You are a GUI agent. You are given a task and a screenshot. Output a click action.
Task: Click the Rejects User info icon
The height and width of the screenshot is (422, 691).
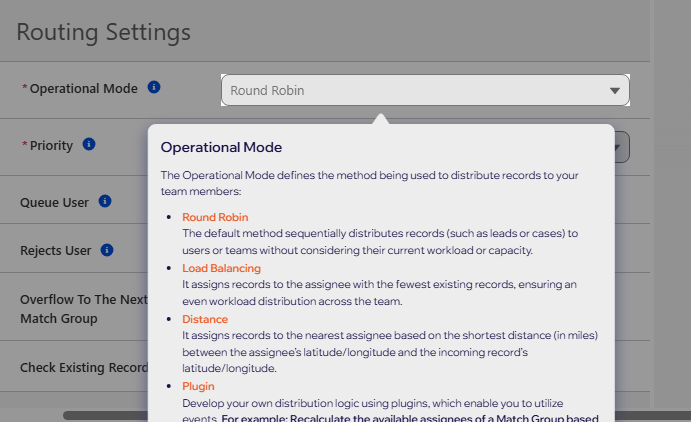pos(107,250)
